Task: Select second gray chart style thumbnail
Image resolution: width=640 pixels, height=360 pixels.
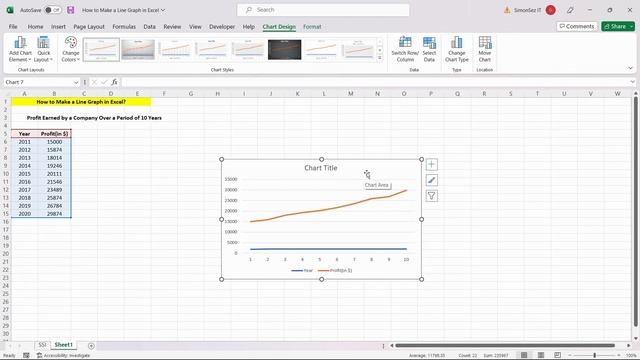Action: [138, 49]
